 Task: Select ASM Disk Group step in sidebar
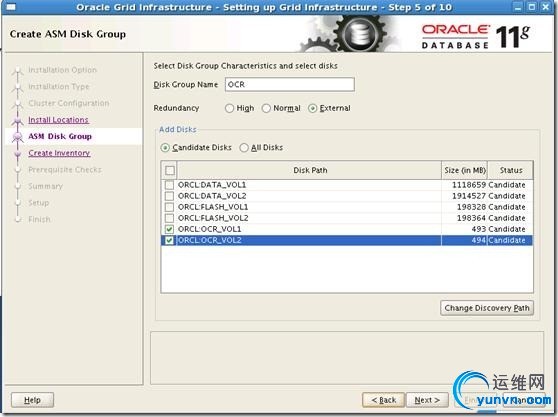click(x=60, y=137)
